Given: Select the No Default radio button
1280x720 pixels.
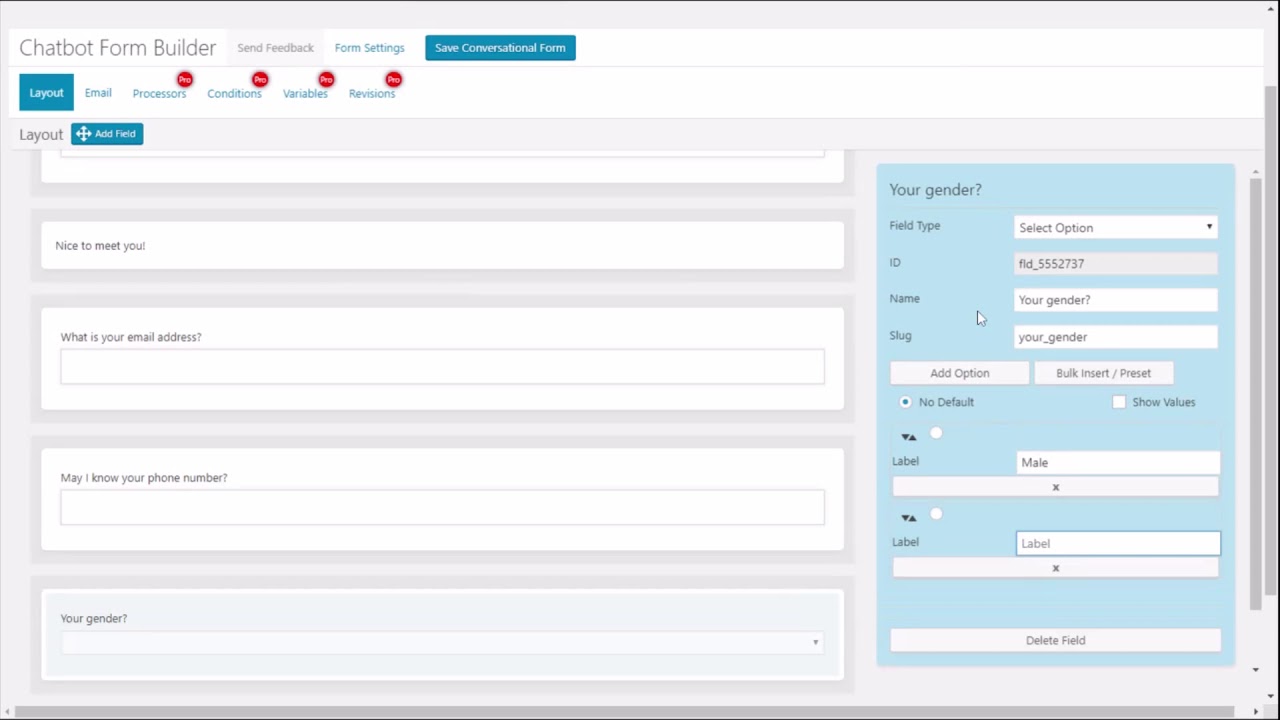Looking at the screenshot, I should [x=905, y=401].
